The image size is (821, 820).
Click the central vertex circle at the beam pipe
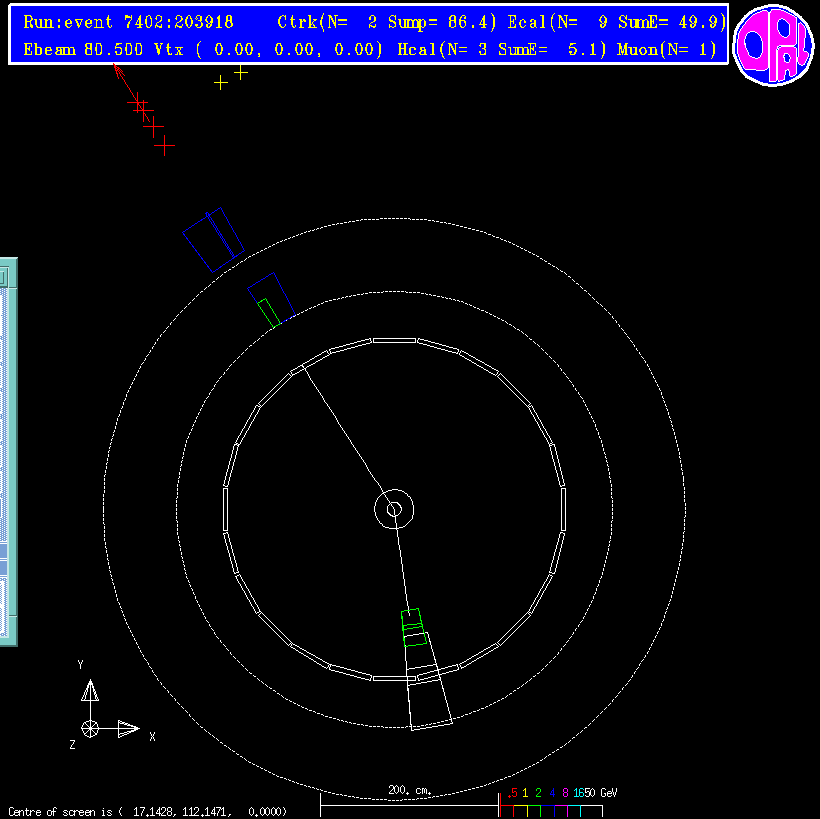pyautogui.click(x=394, y=509)
